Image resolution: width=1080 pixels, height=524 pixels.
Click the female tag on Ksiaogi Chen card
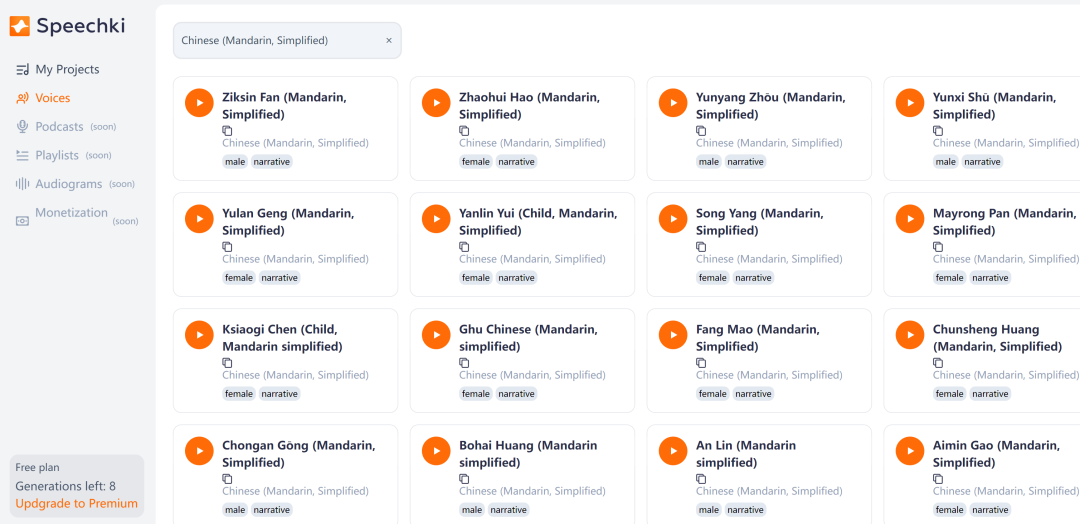tap(239, 394)
